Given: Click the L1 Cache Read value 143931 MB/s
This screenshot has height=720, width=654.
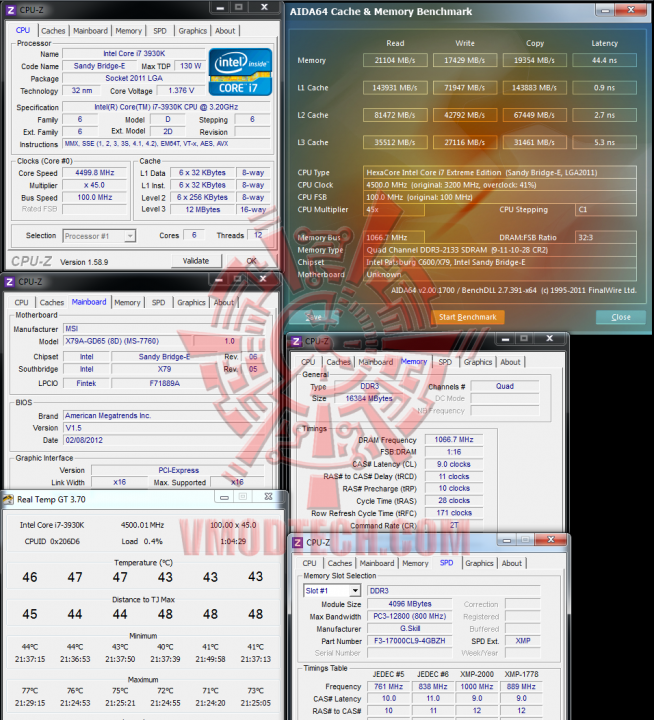Looking at the screenshot, I should tap(395, 88).
